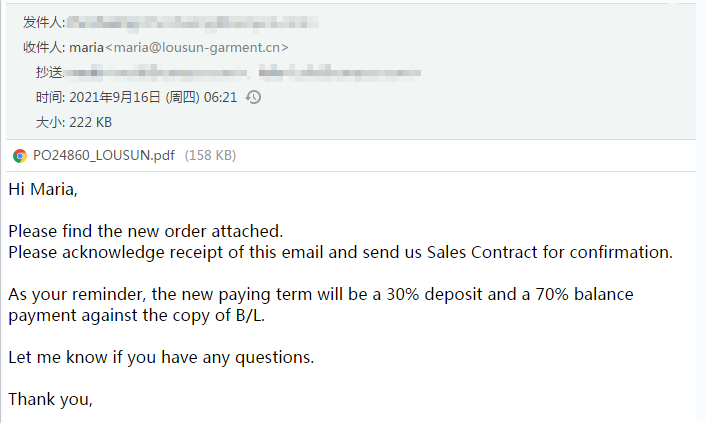Click the 发件人 sender label
Screen dimensions: 705x423
tap(43, 22)
